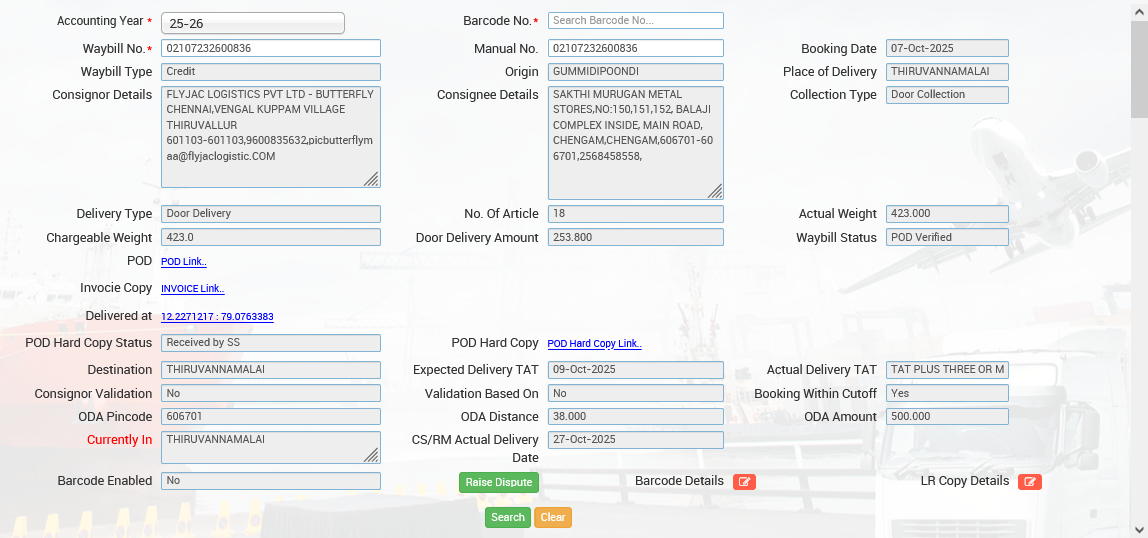Screen dimensions: 1148x538
Task: Click the Consignee Details resize handle
Action: (x=714, y=190)
